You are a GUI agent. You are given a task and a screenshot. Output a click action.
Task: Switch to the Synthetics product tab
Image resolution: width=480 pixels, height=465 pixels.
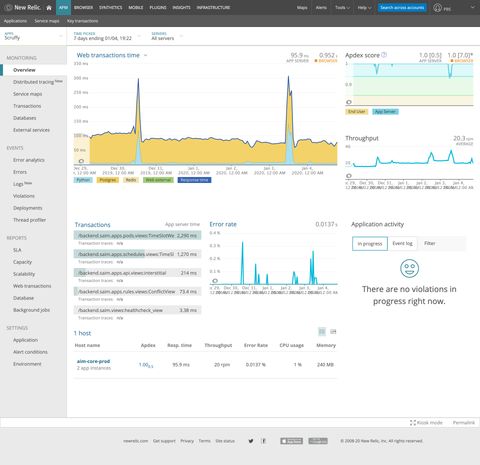(x=111, y=7)
